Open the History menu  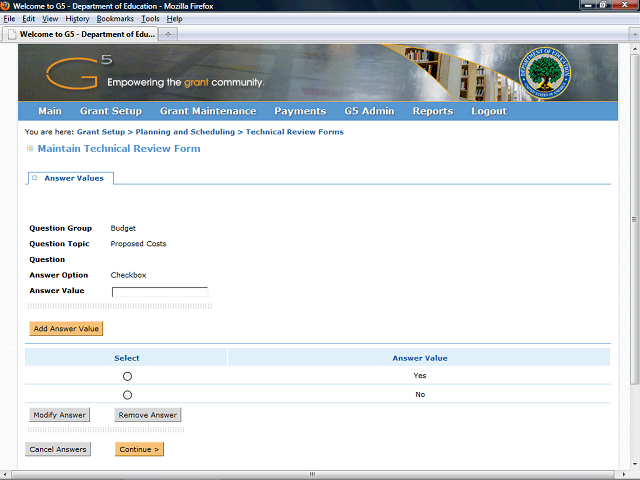(x=77, y=19)
